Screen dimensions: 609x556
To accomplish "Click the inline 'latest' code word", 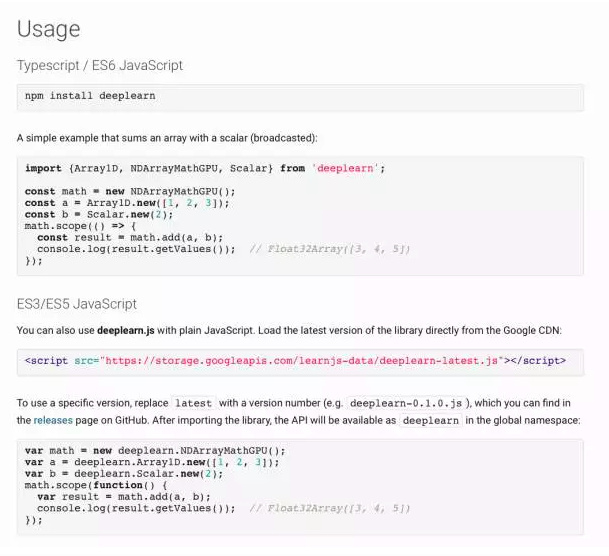I will (193, 403).
